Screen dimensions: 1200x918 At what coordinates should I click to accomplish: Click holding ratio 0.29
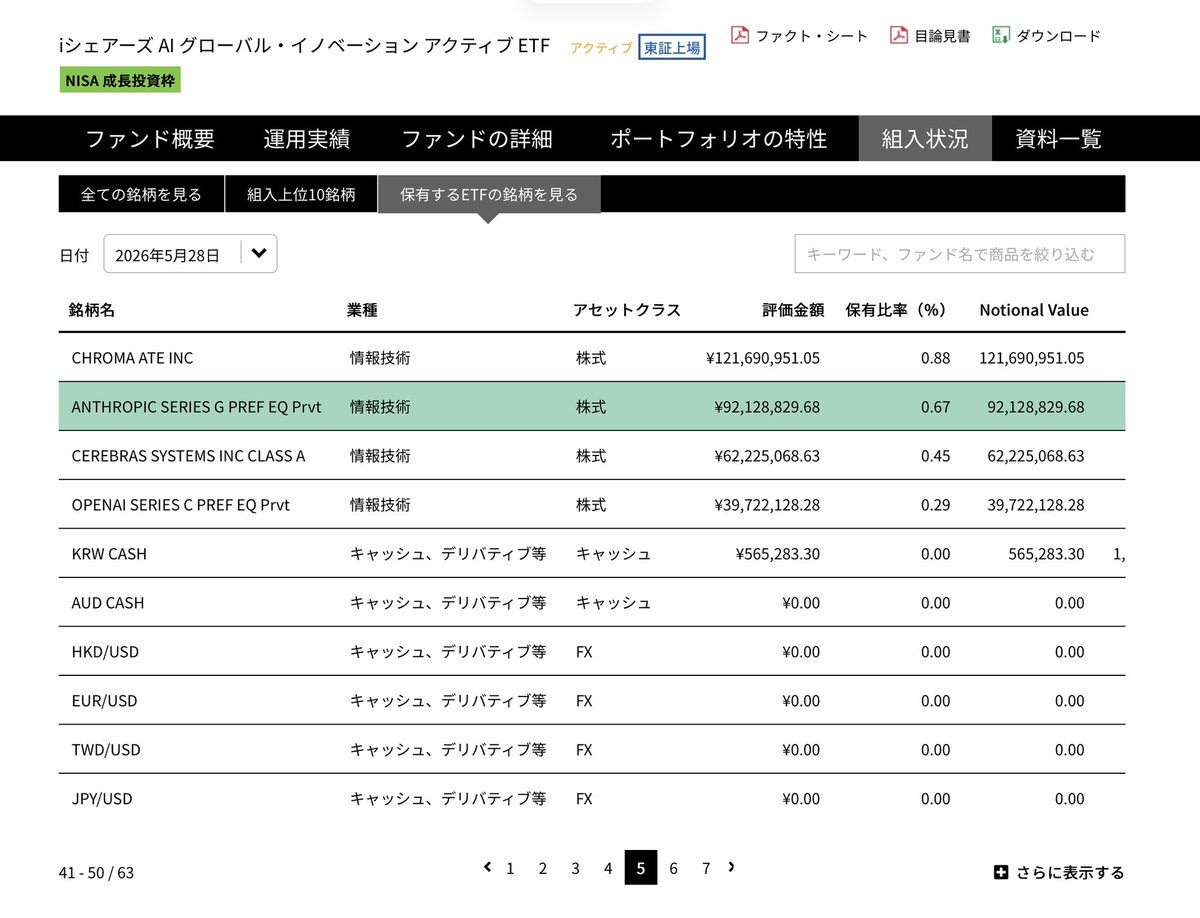(x=935, y=505)
